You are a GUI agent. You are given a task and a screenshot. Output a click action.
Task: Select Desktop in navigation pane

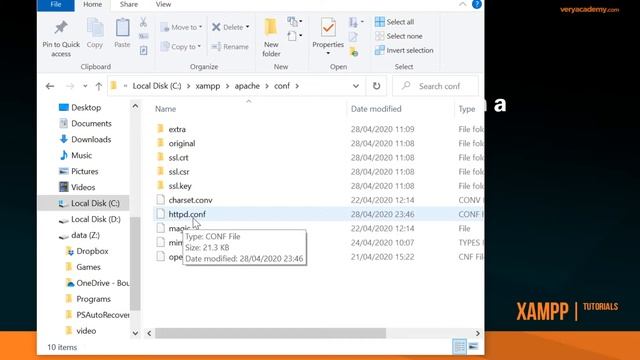point(86,107)
